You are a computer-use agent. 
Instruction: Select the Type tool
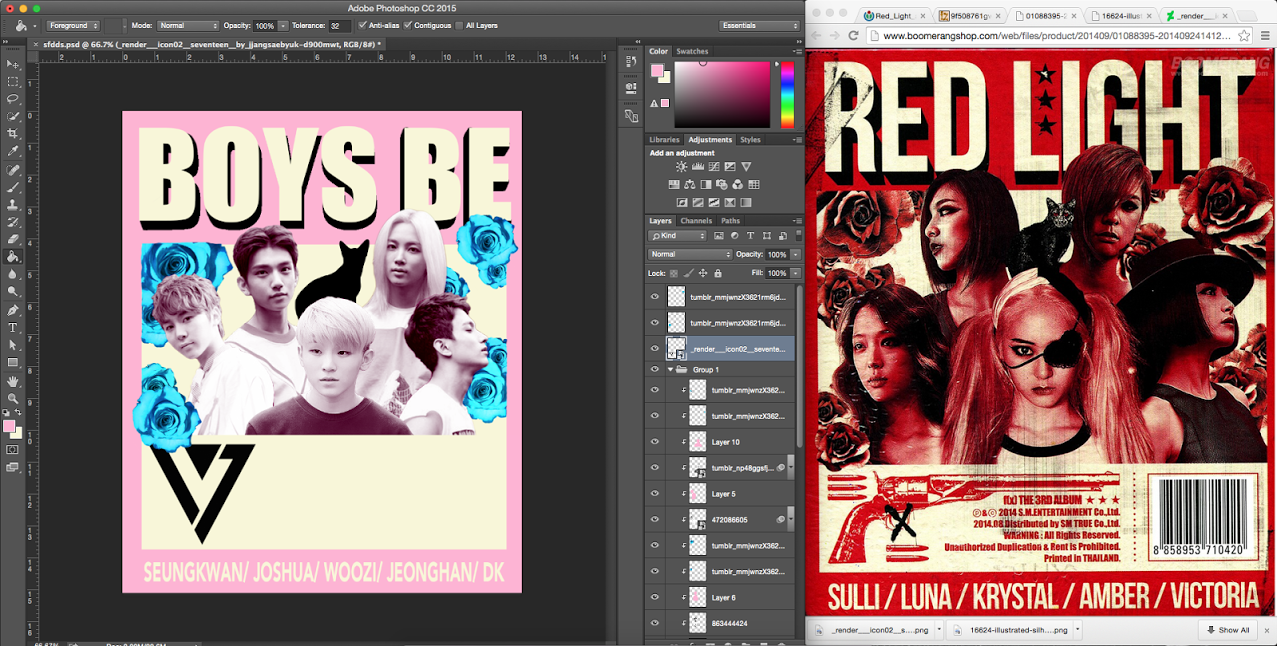[13, 328]
